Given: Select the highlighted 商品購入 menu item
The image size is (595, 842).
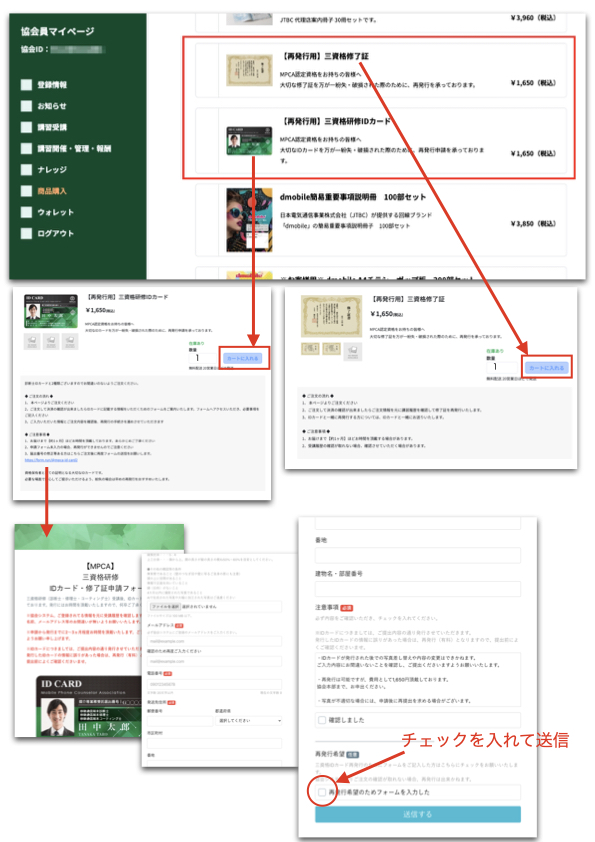Looking at the screenshot, I should pyautogui.click(x=52, y=191).
